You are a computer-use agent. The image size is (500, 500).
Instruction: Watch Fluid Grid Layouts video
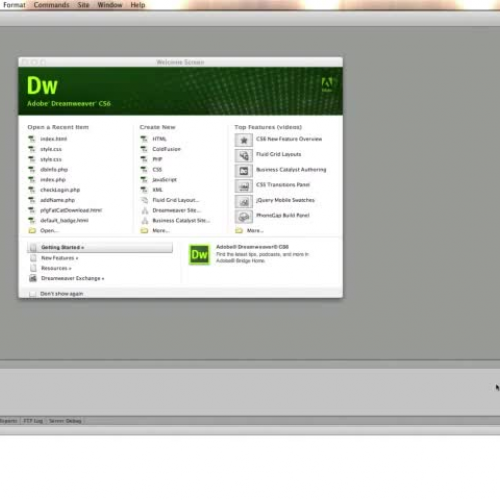[x=279, y=154]
